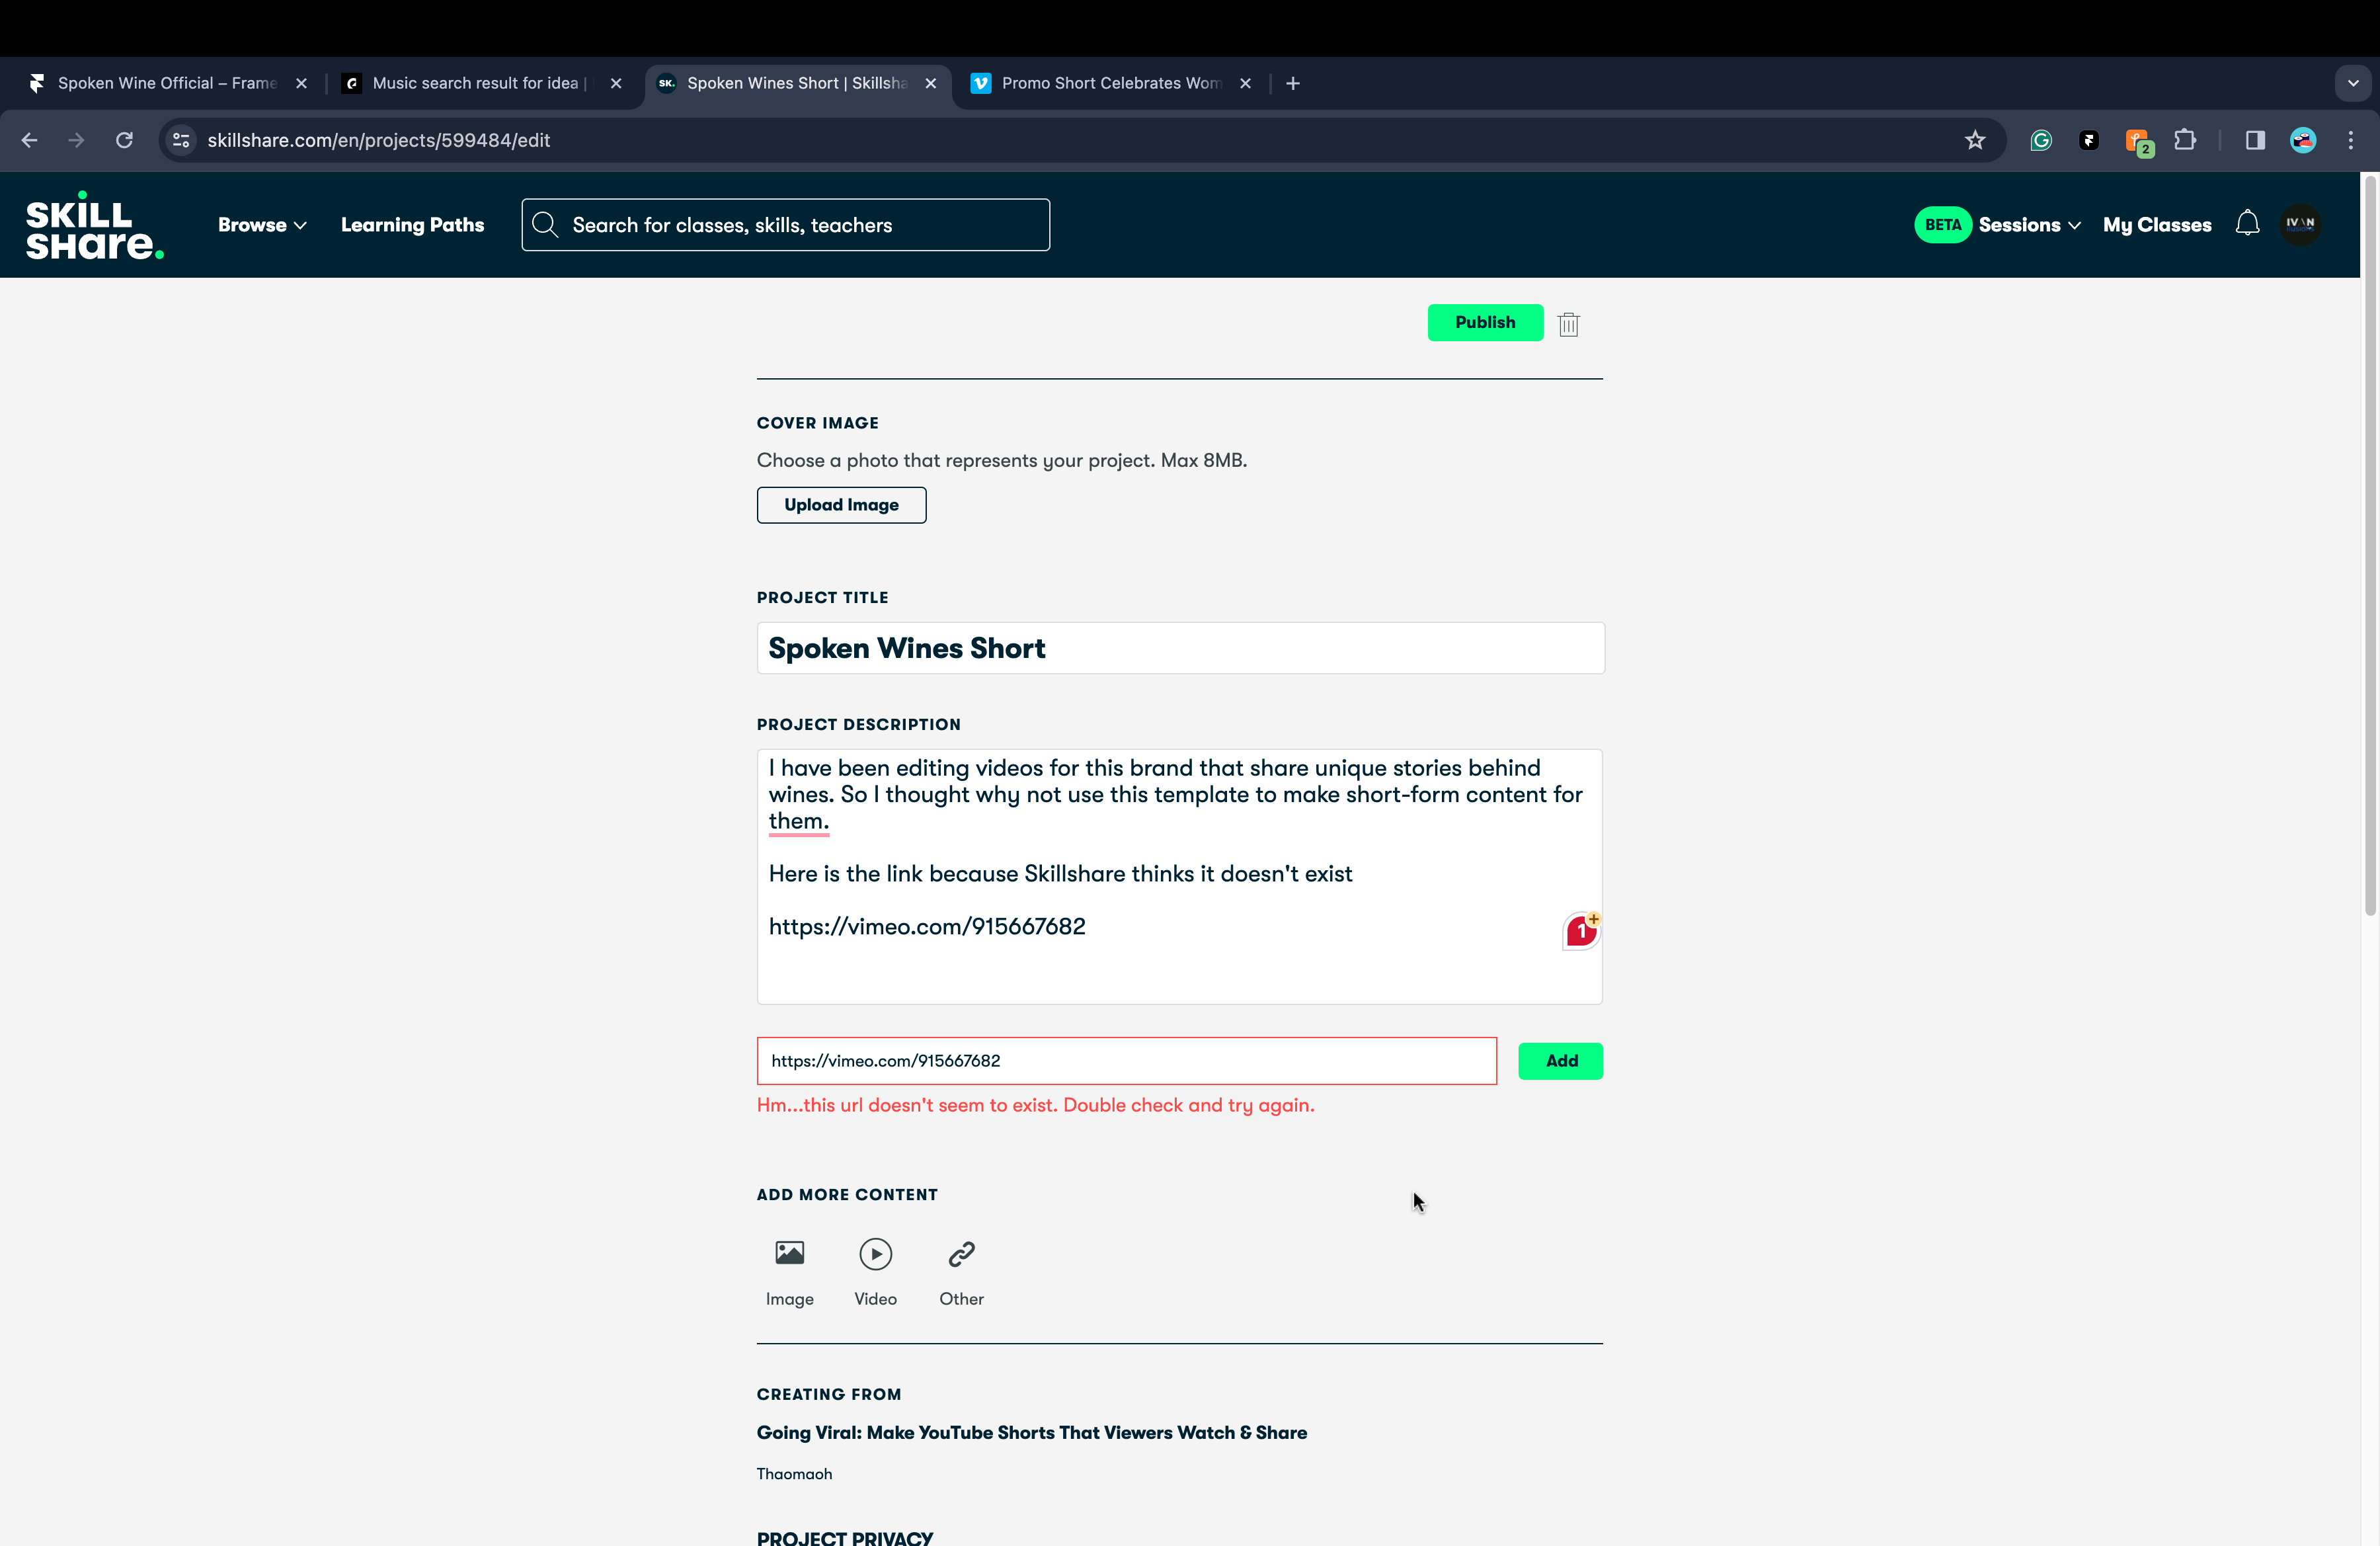Switch to the Music search result tab
Screen dimensions: 2380x1546
482,83
